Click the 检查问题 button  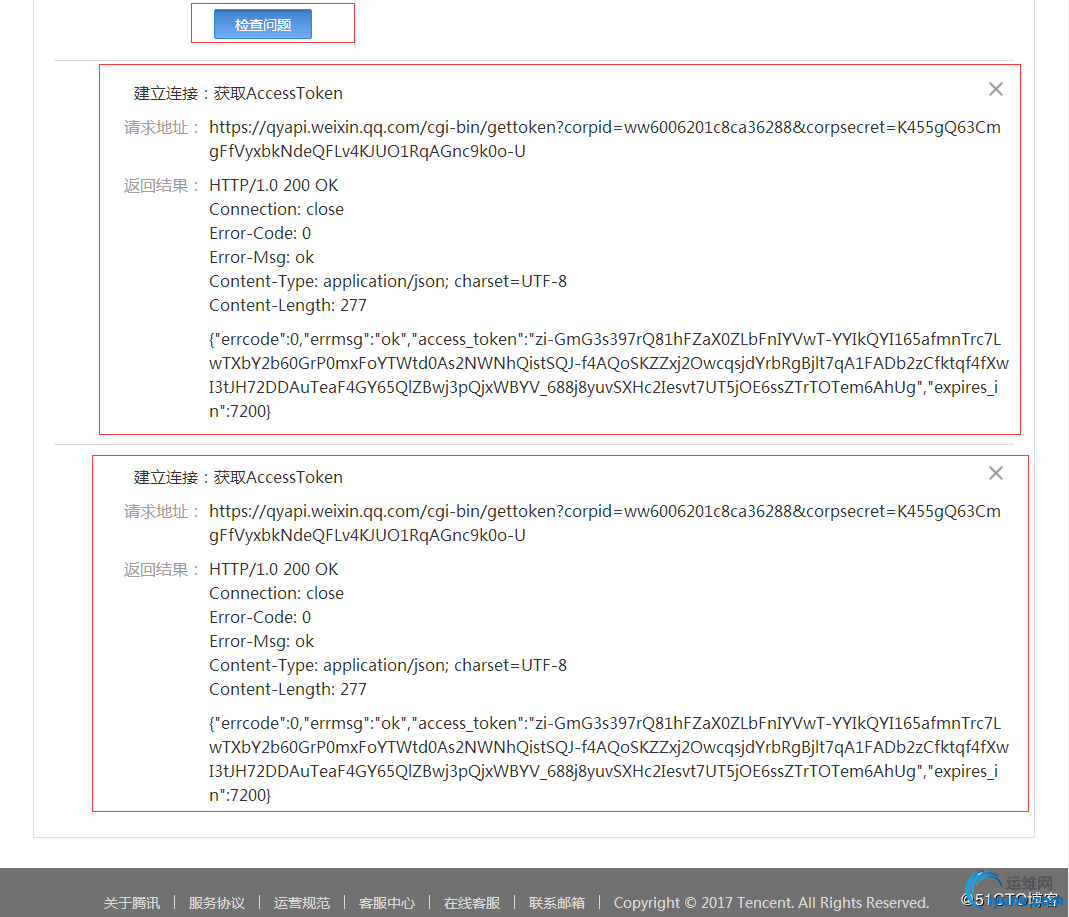coord(262,25)
